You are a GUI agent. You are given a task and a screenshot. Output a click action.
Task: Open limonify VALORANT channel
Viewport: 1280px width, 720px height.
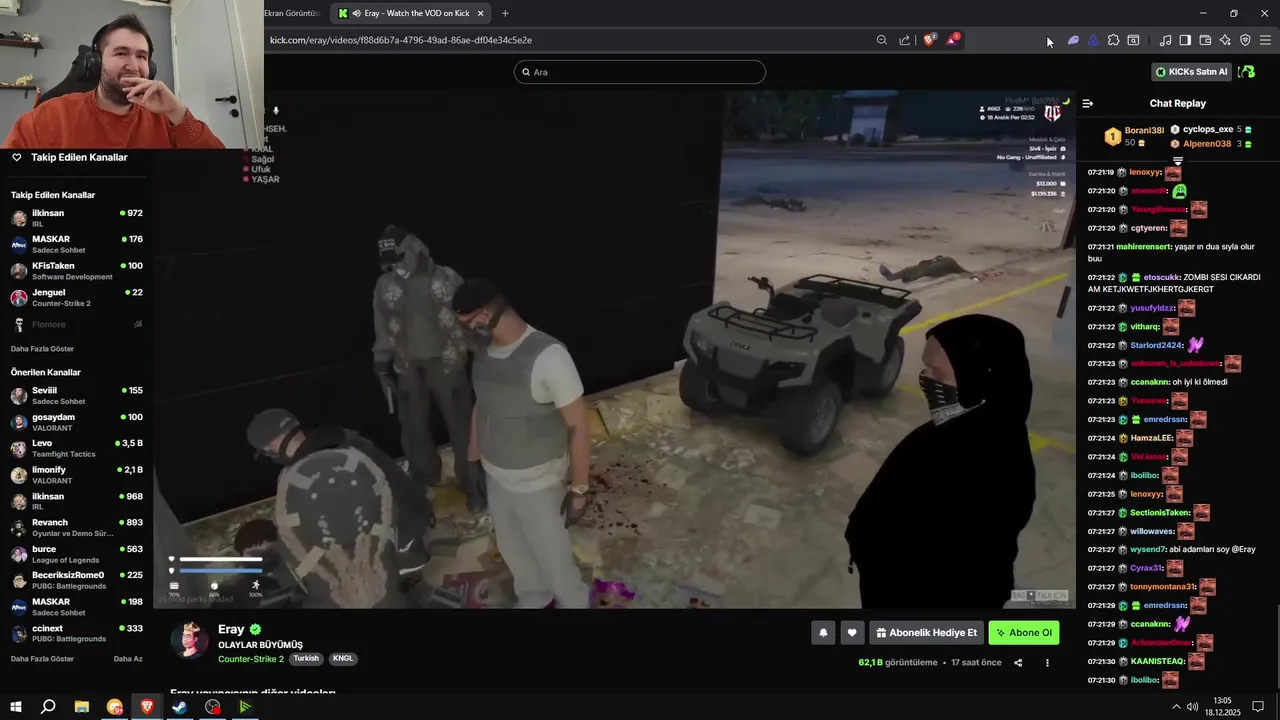[x=77, y=475]
